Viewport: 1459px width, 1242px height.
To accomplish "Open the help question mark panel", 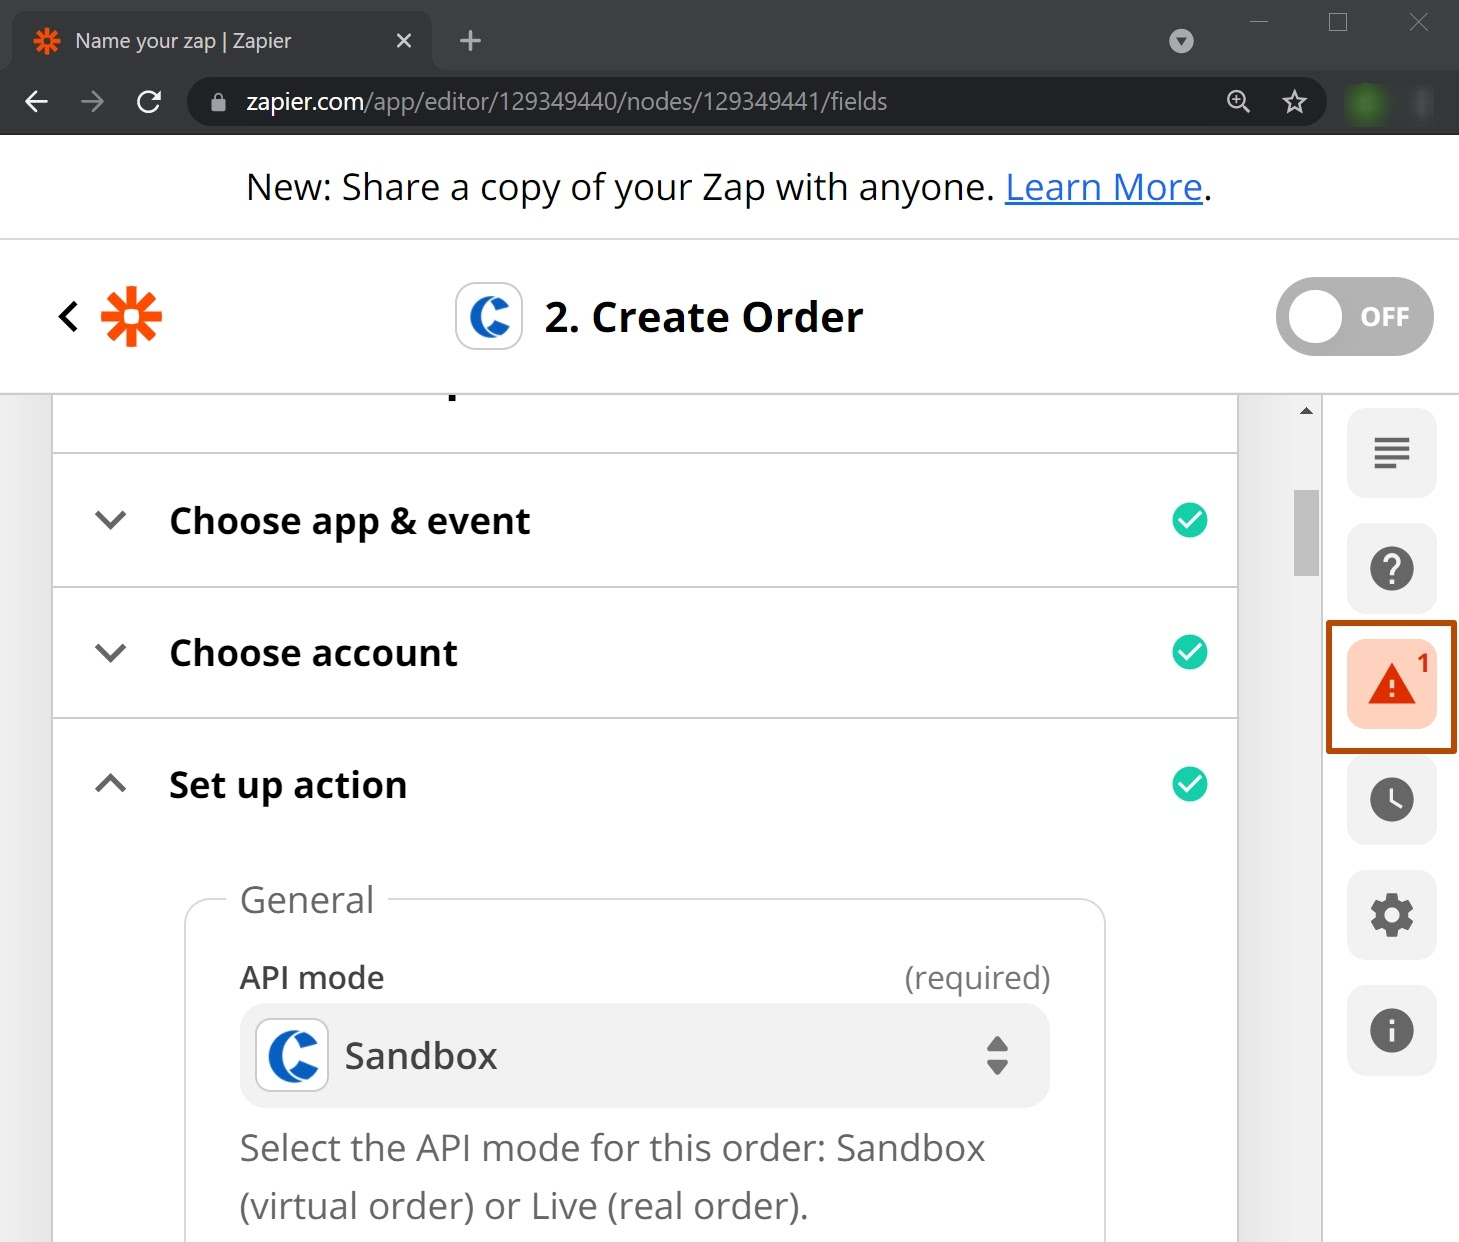I will tap(1391, 568).
